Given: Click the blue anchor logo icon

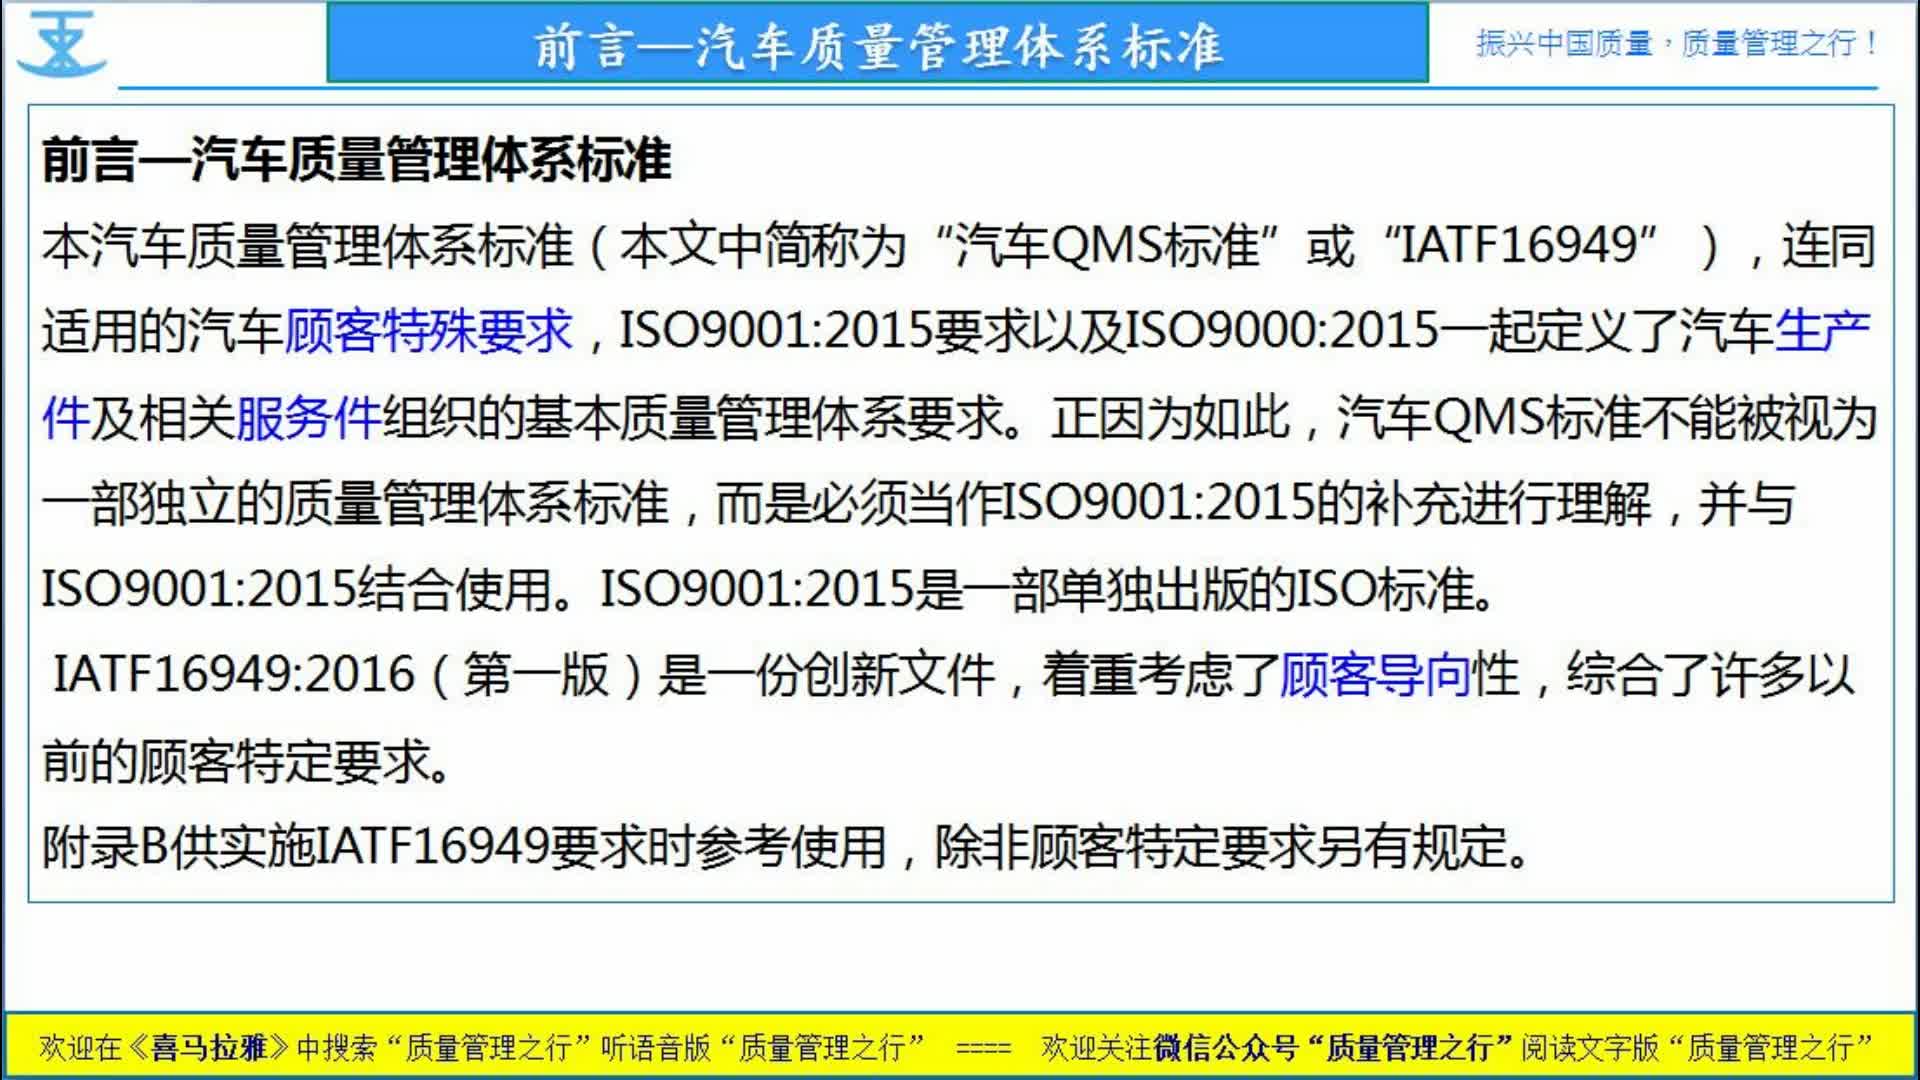Looking at the screenshot, I should [x=61, y=45].
